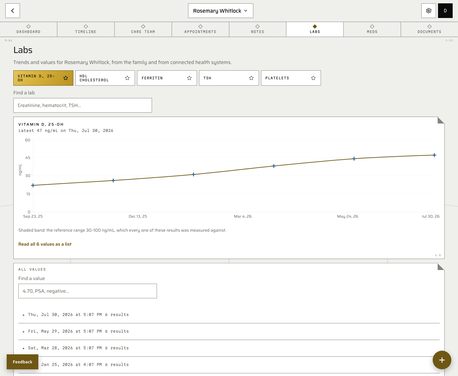Open the Rosemary Whitlock patient dropdown
Image resolution: width=458 pixels, height=376 pixels.
tap(220, 11)
